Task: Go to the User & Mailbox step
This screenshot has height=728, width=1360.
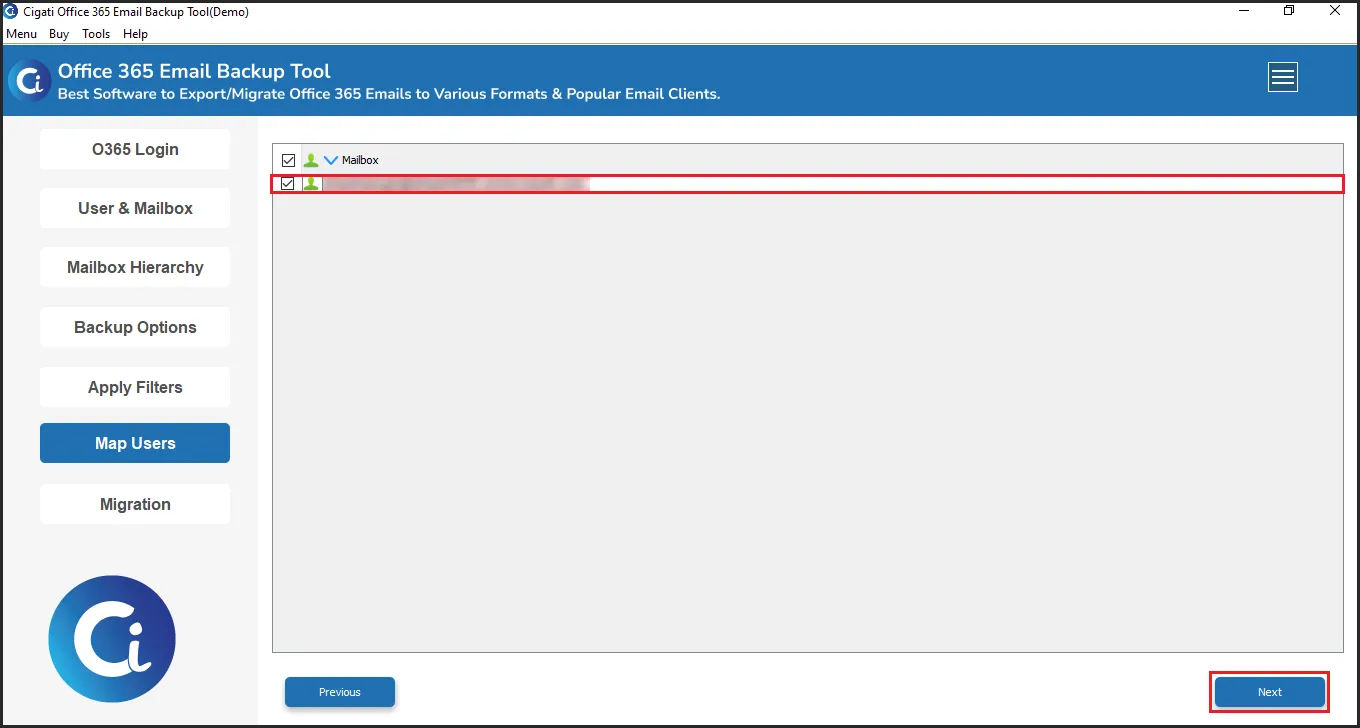Action: pos(135,208)
